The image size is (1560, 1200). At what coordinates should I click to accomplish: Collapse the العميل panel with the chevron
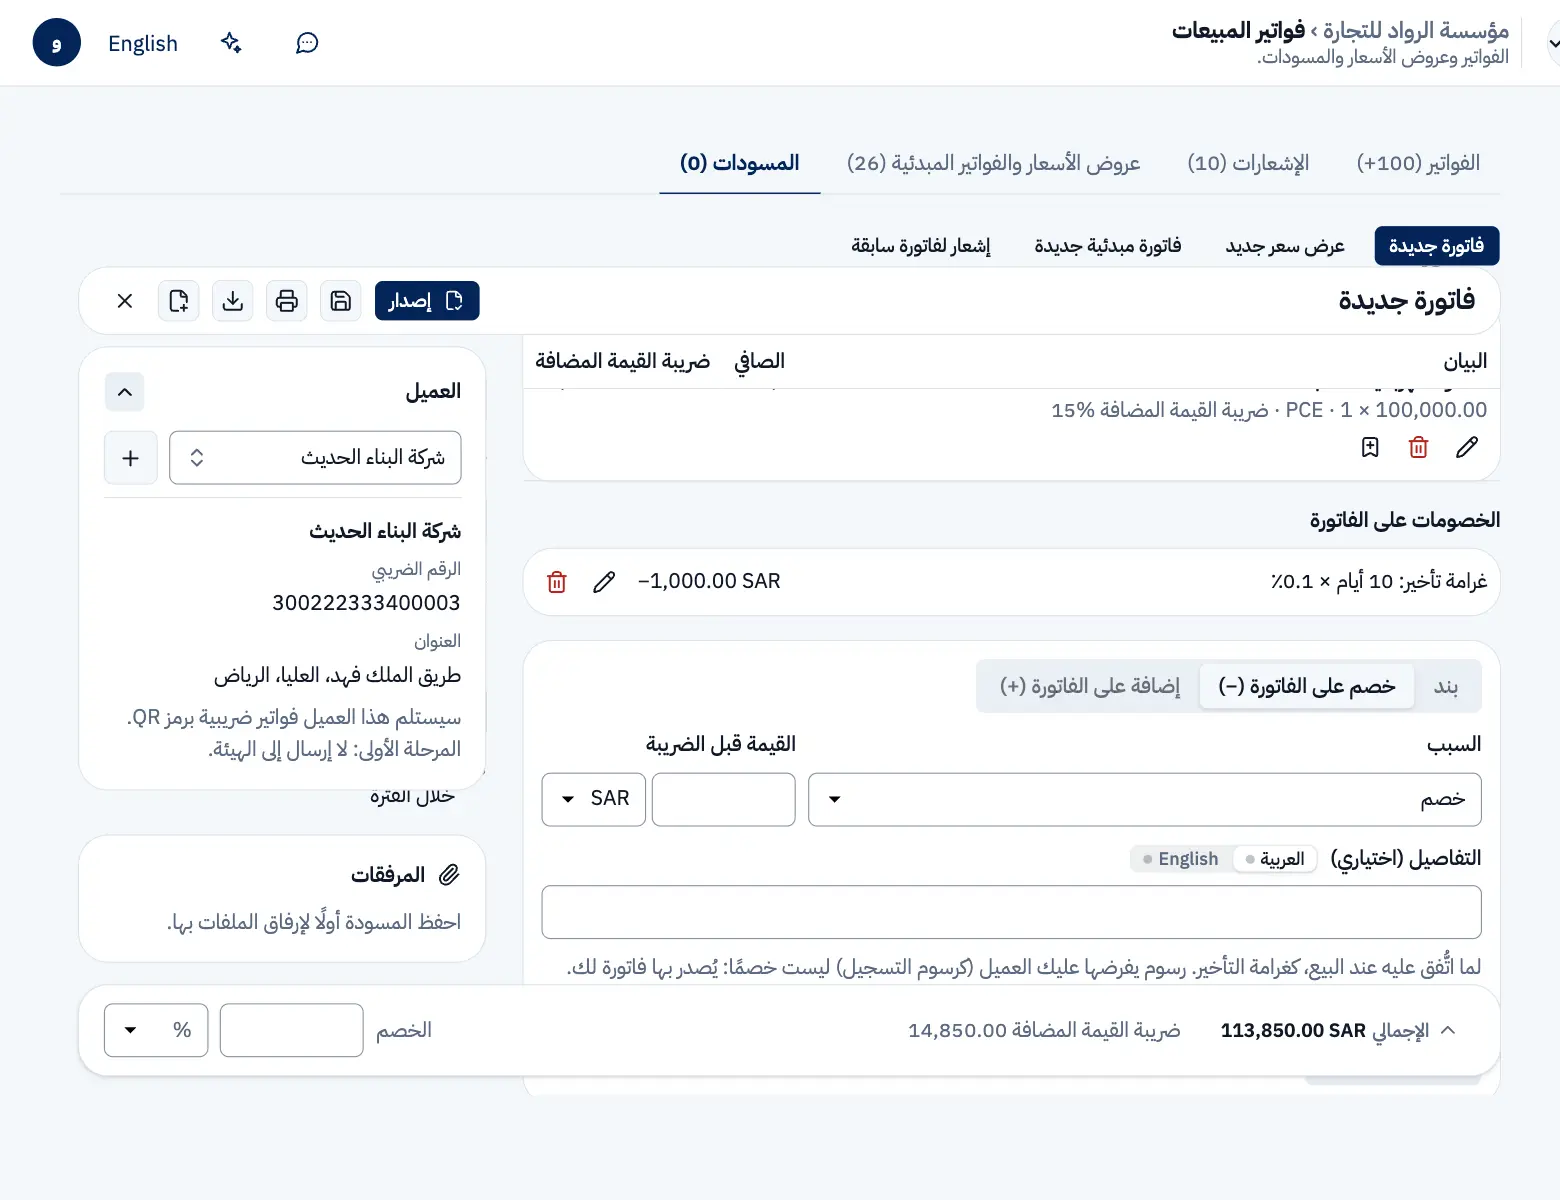[x=125, y=392]
